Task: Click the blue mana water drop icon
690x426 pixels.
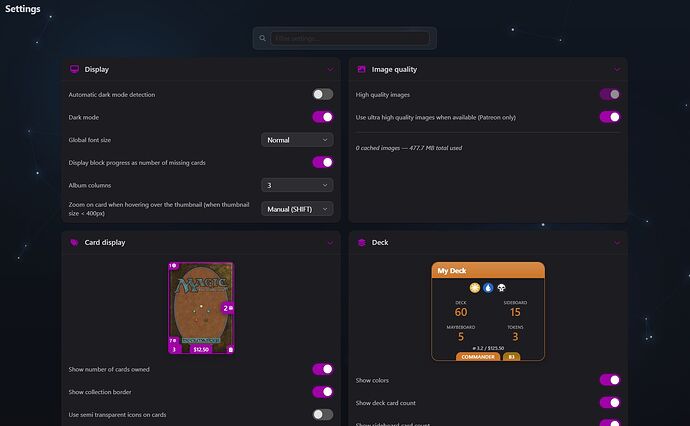Action: [x=488, y=288]
